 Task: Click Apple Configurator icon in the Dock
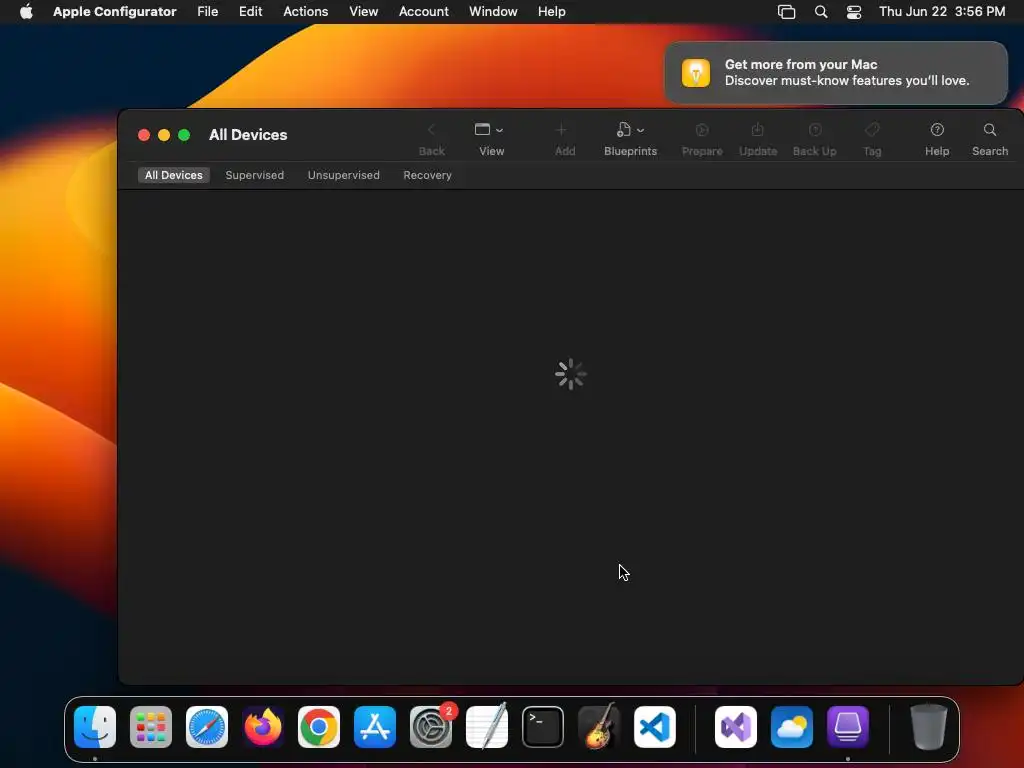click(848, 727)
